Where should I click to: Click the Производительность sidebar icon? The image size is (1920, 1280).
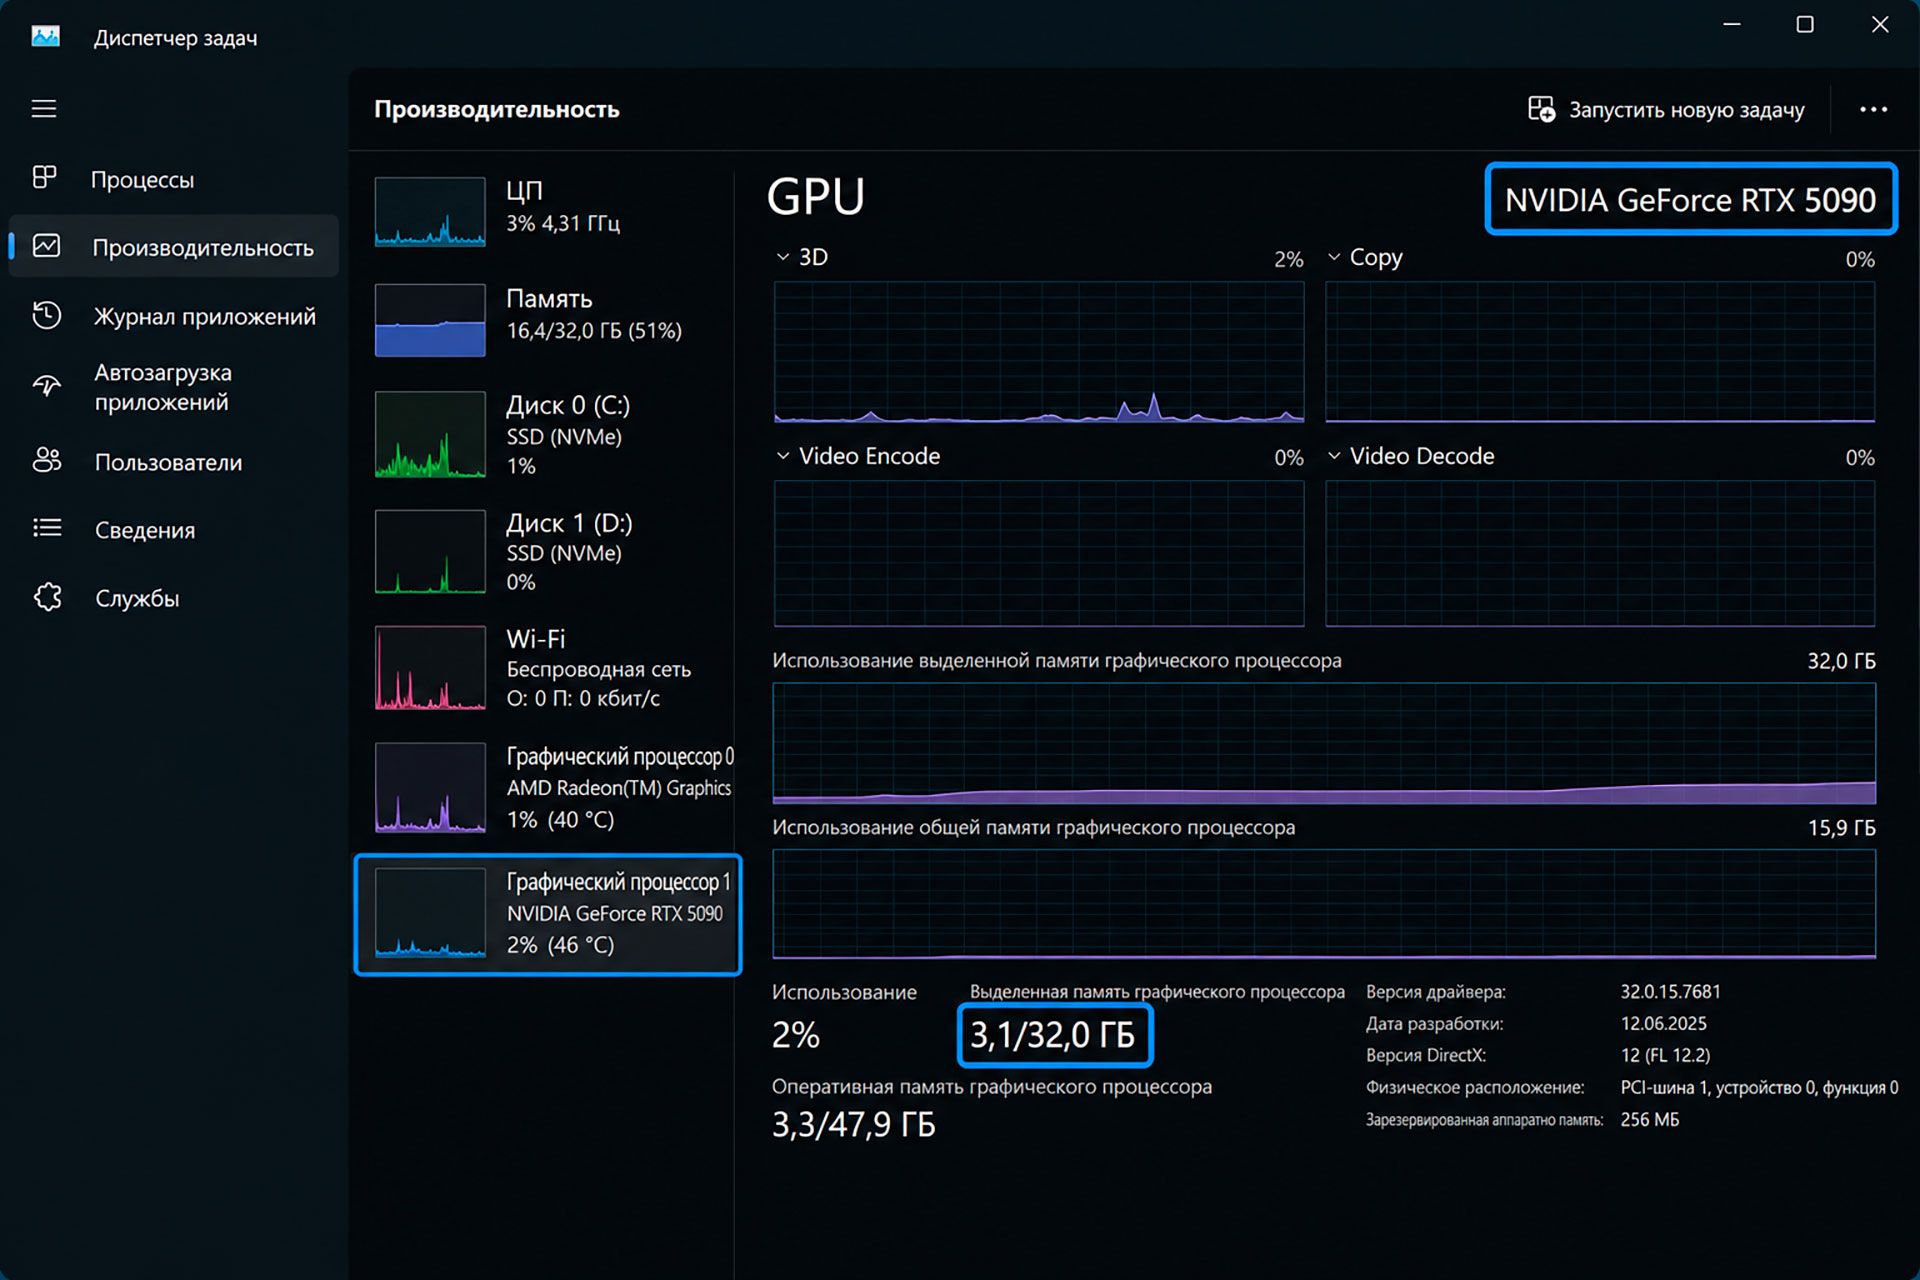(x=46, y=246)
